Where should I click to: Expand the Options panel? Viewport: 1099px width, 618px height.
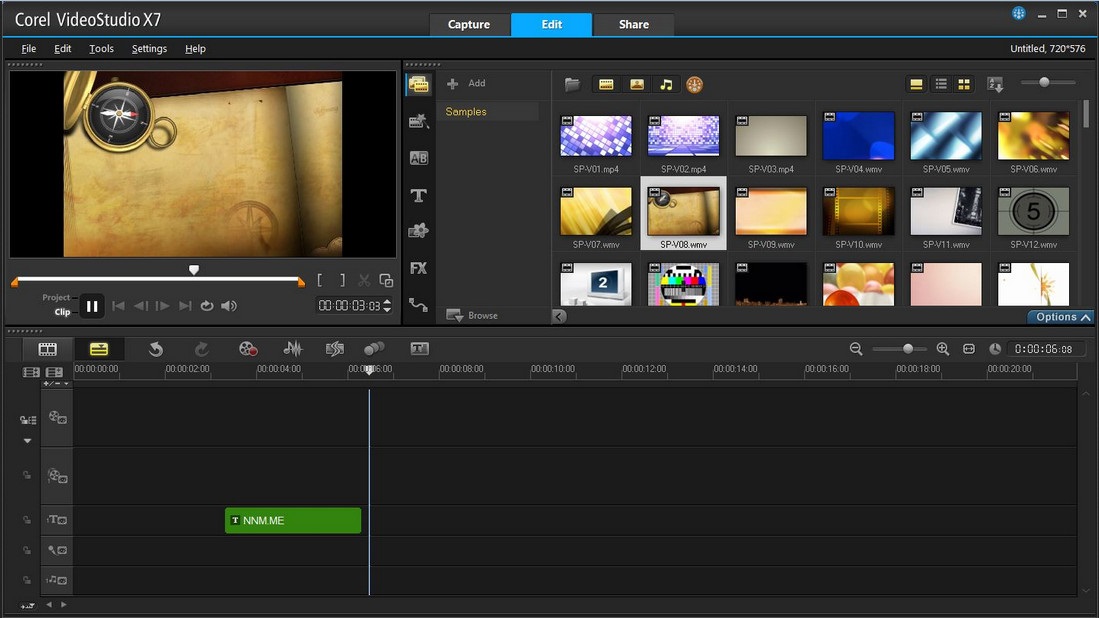(1061, 317)
